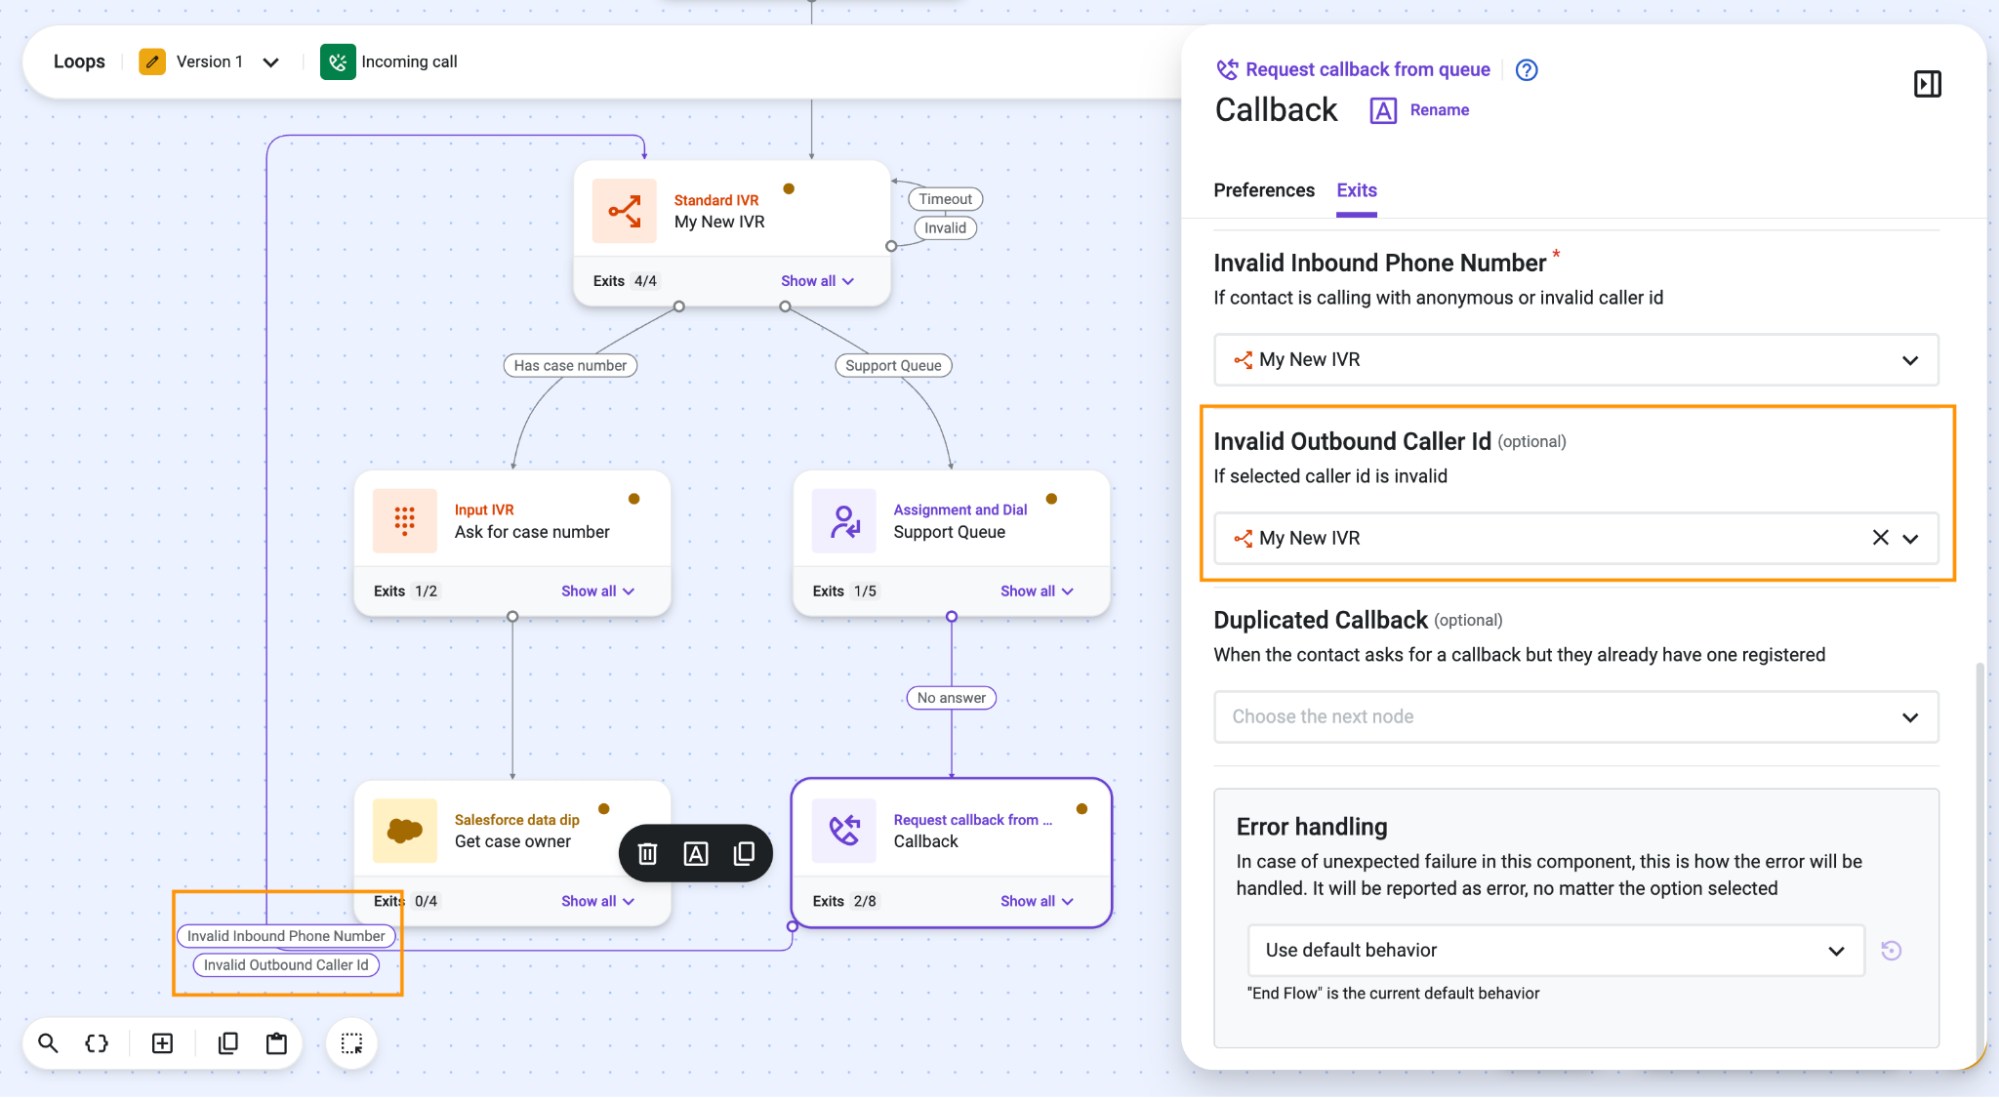
Task: Select the Salesforce data dip node icon
Action: [x=405, y=831]
